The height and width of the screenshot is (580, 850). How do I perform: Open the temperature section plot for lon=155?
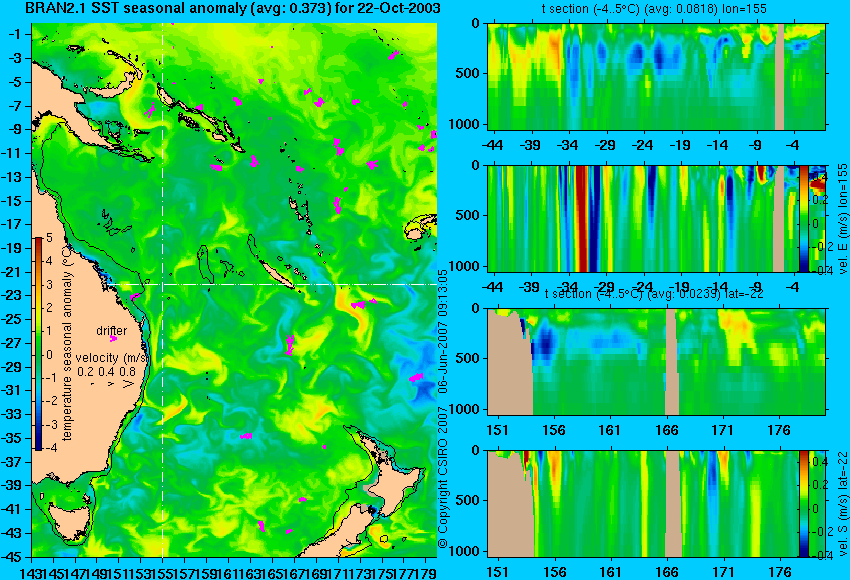656,76
